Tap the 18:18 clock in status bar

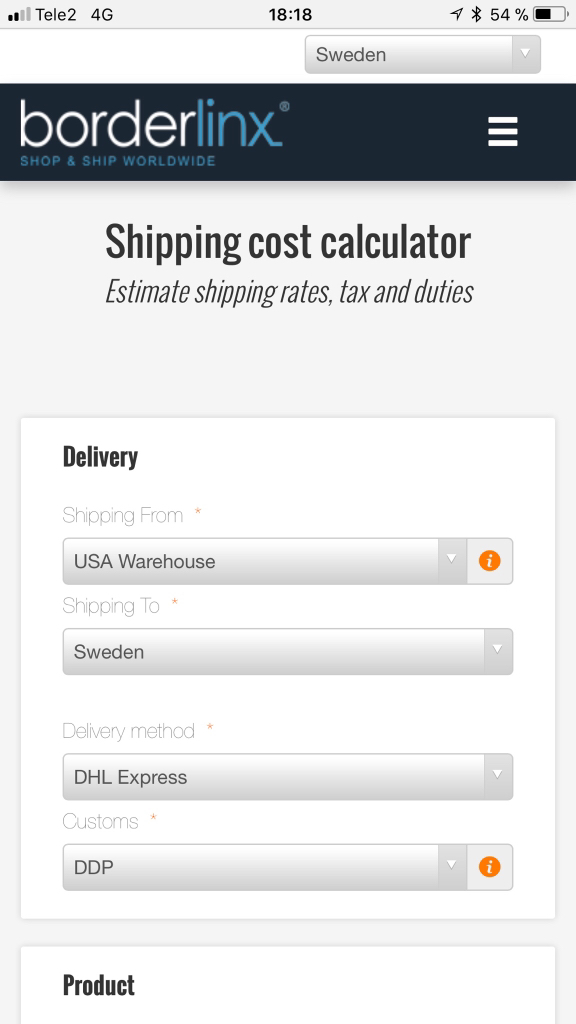pos(290,14)
